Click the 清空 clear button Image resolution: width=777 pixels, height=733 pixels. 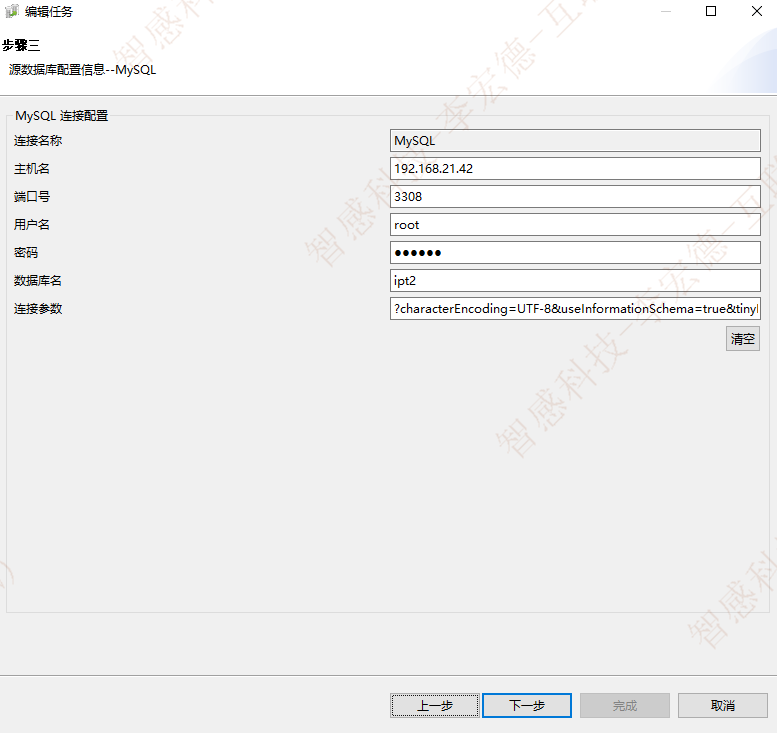pos(742,339)
